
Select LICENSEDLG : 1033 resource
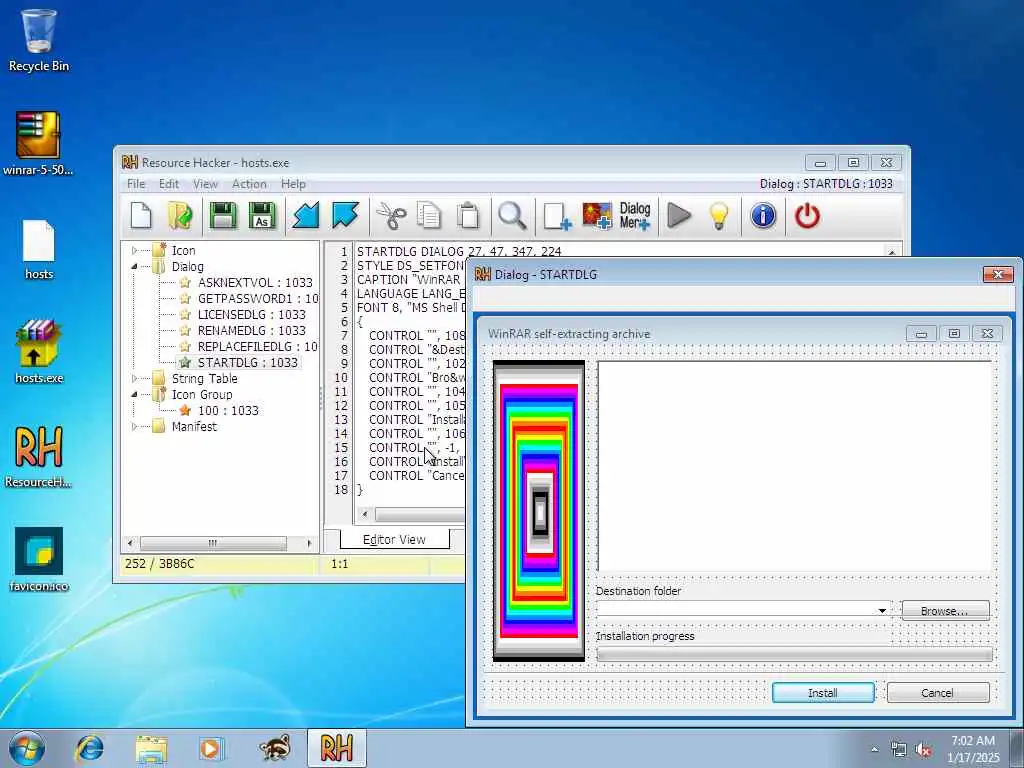[x=251, y=314]
